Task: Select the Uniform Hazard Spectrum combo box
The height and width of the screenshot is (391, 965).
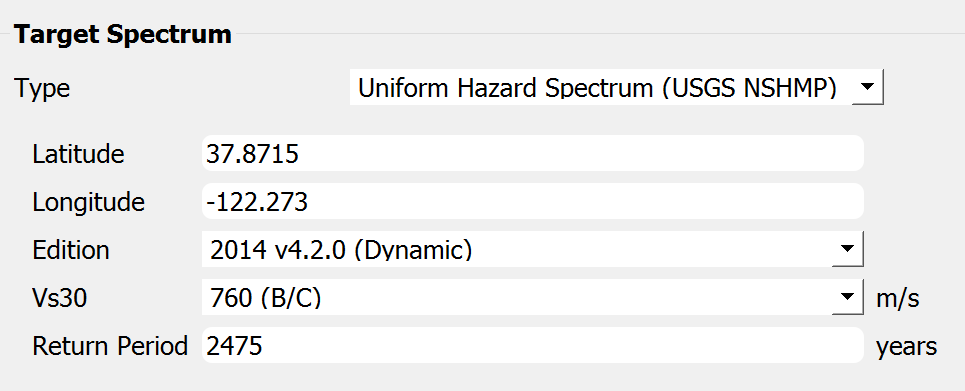Action: click(x=617, y=88)
